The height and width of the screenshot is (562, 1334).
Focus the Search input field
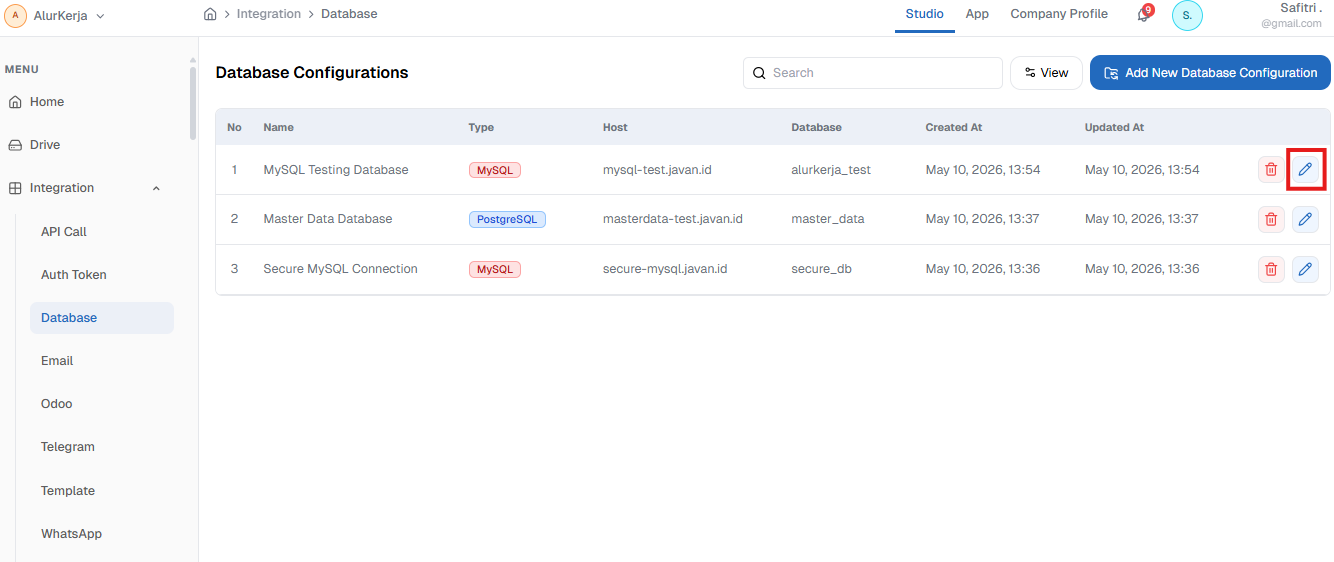click(x=872, y=73)
